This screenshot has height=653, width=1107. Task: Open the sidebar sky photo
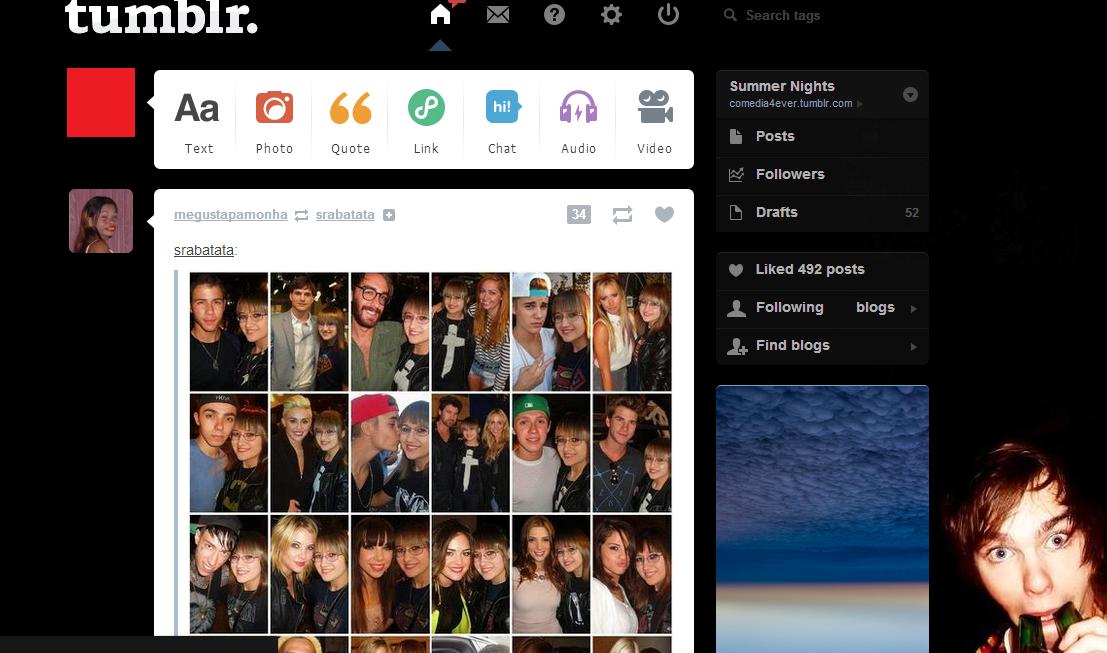pos(822,519)
